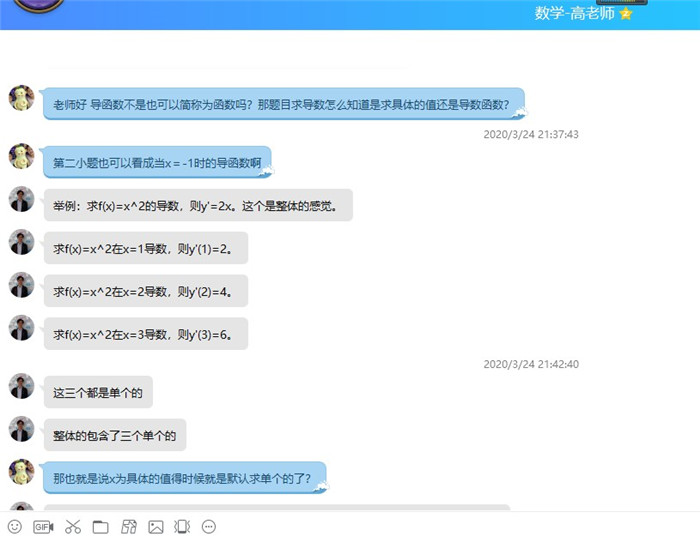
Task: Select the message starting with 老师好 导函数
Action: pyautogui.click(x=283, y=104)
